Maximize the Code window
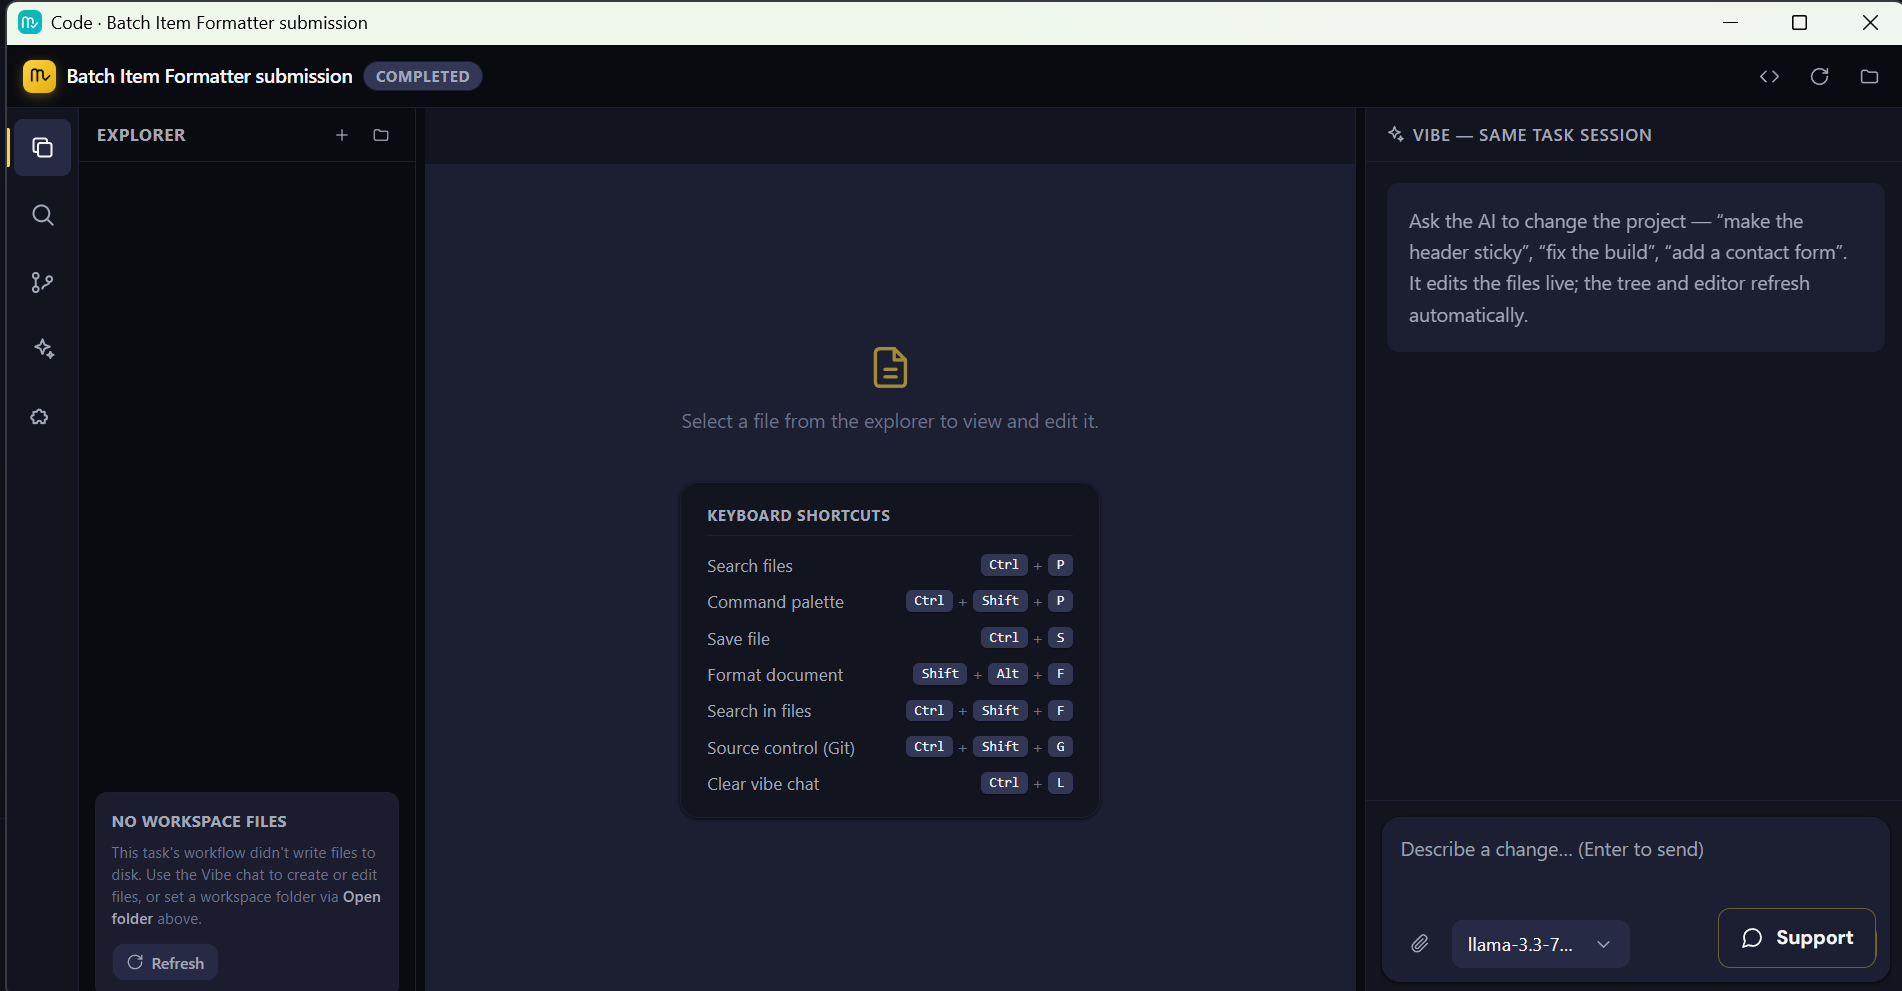The image size is (1902, 991). (1799, 22)
